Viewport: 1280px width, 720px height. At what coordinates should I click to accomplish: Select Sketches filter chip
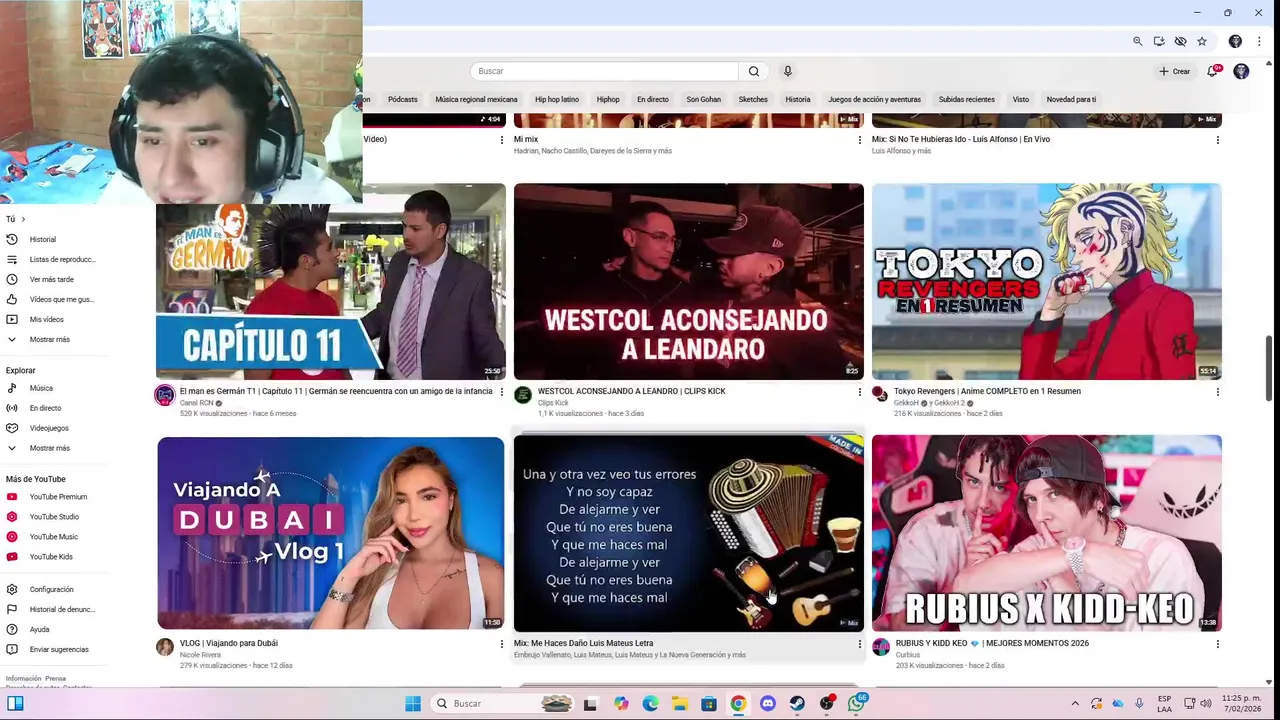753,99
